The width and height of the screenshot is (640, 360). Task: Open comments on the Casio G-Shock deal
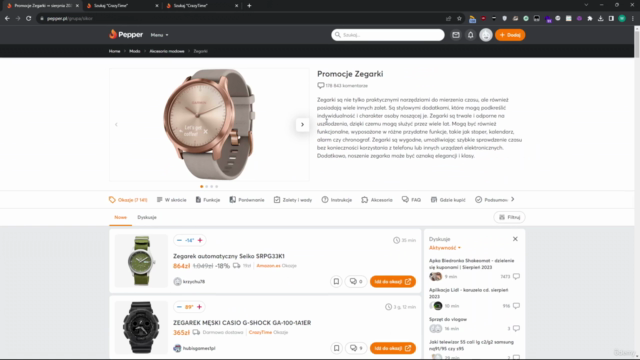point(356,348)
